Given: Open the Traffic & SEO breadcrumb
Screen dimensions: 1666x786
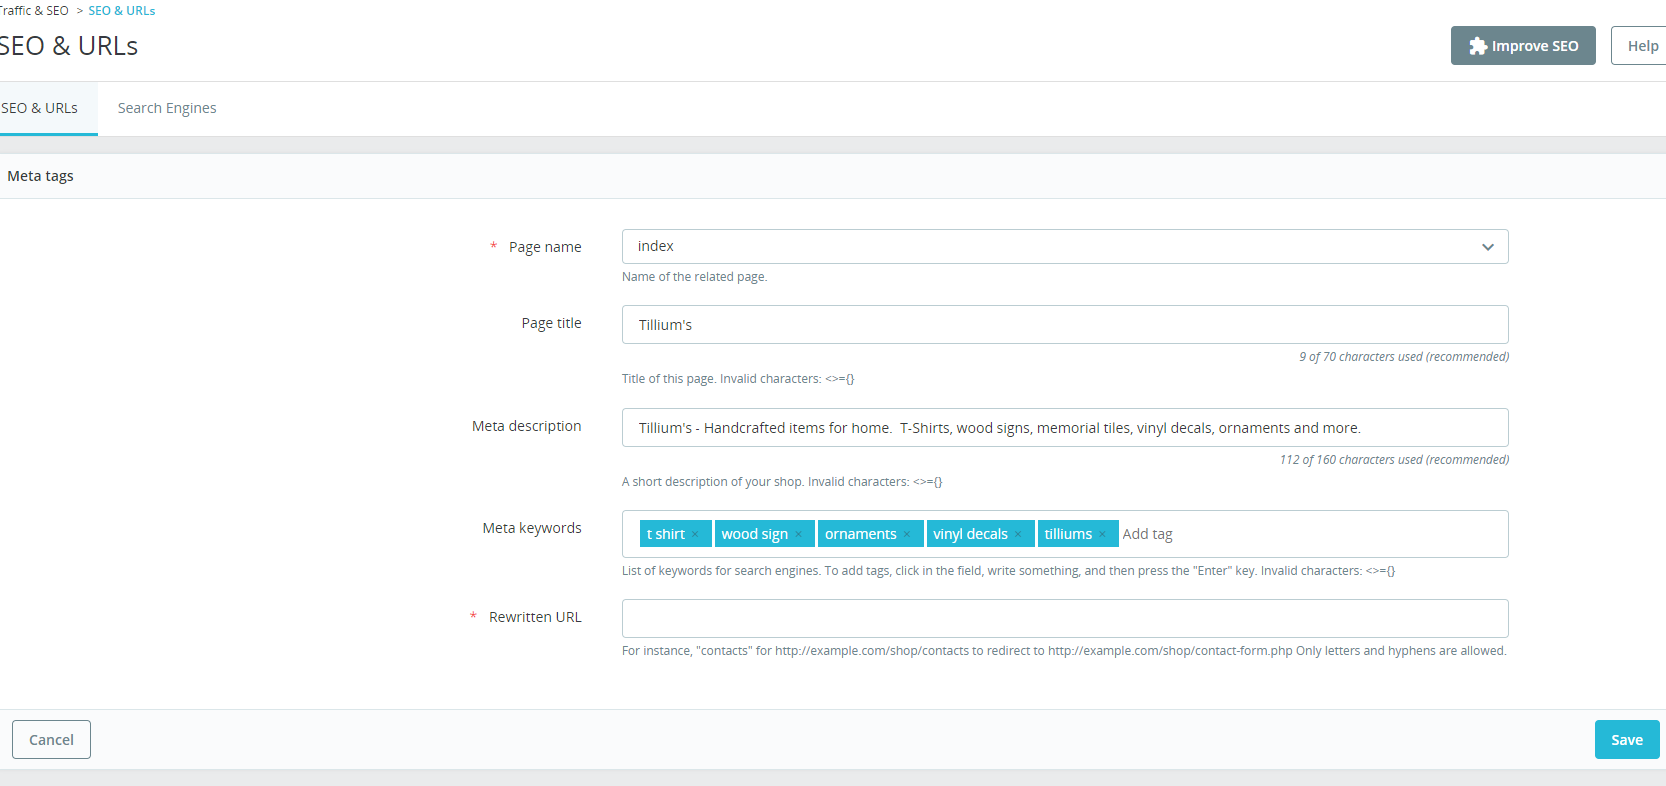Looking at the screenshot, I should pyautogui.click(x=34, y=11).
